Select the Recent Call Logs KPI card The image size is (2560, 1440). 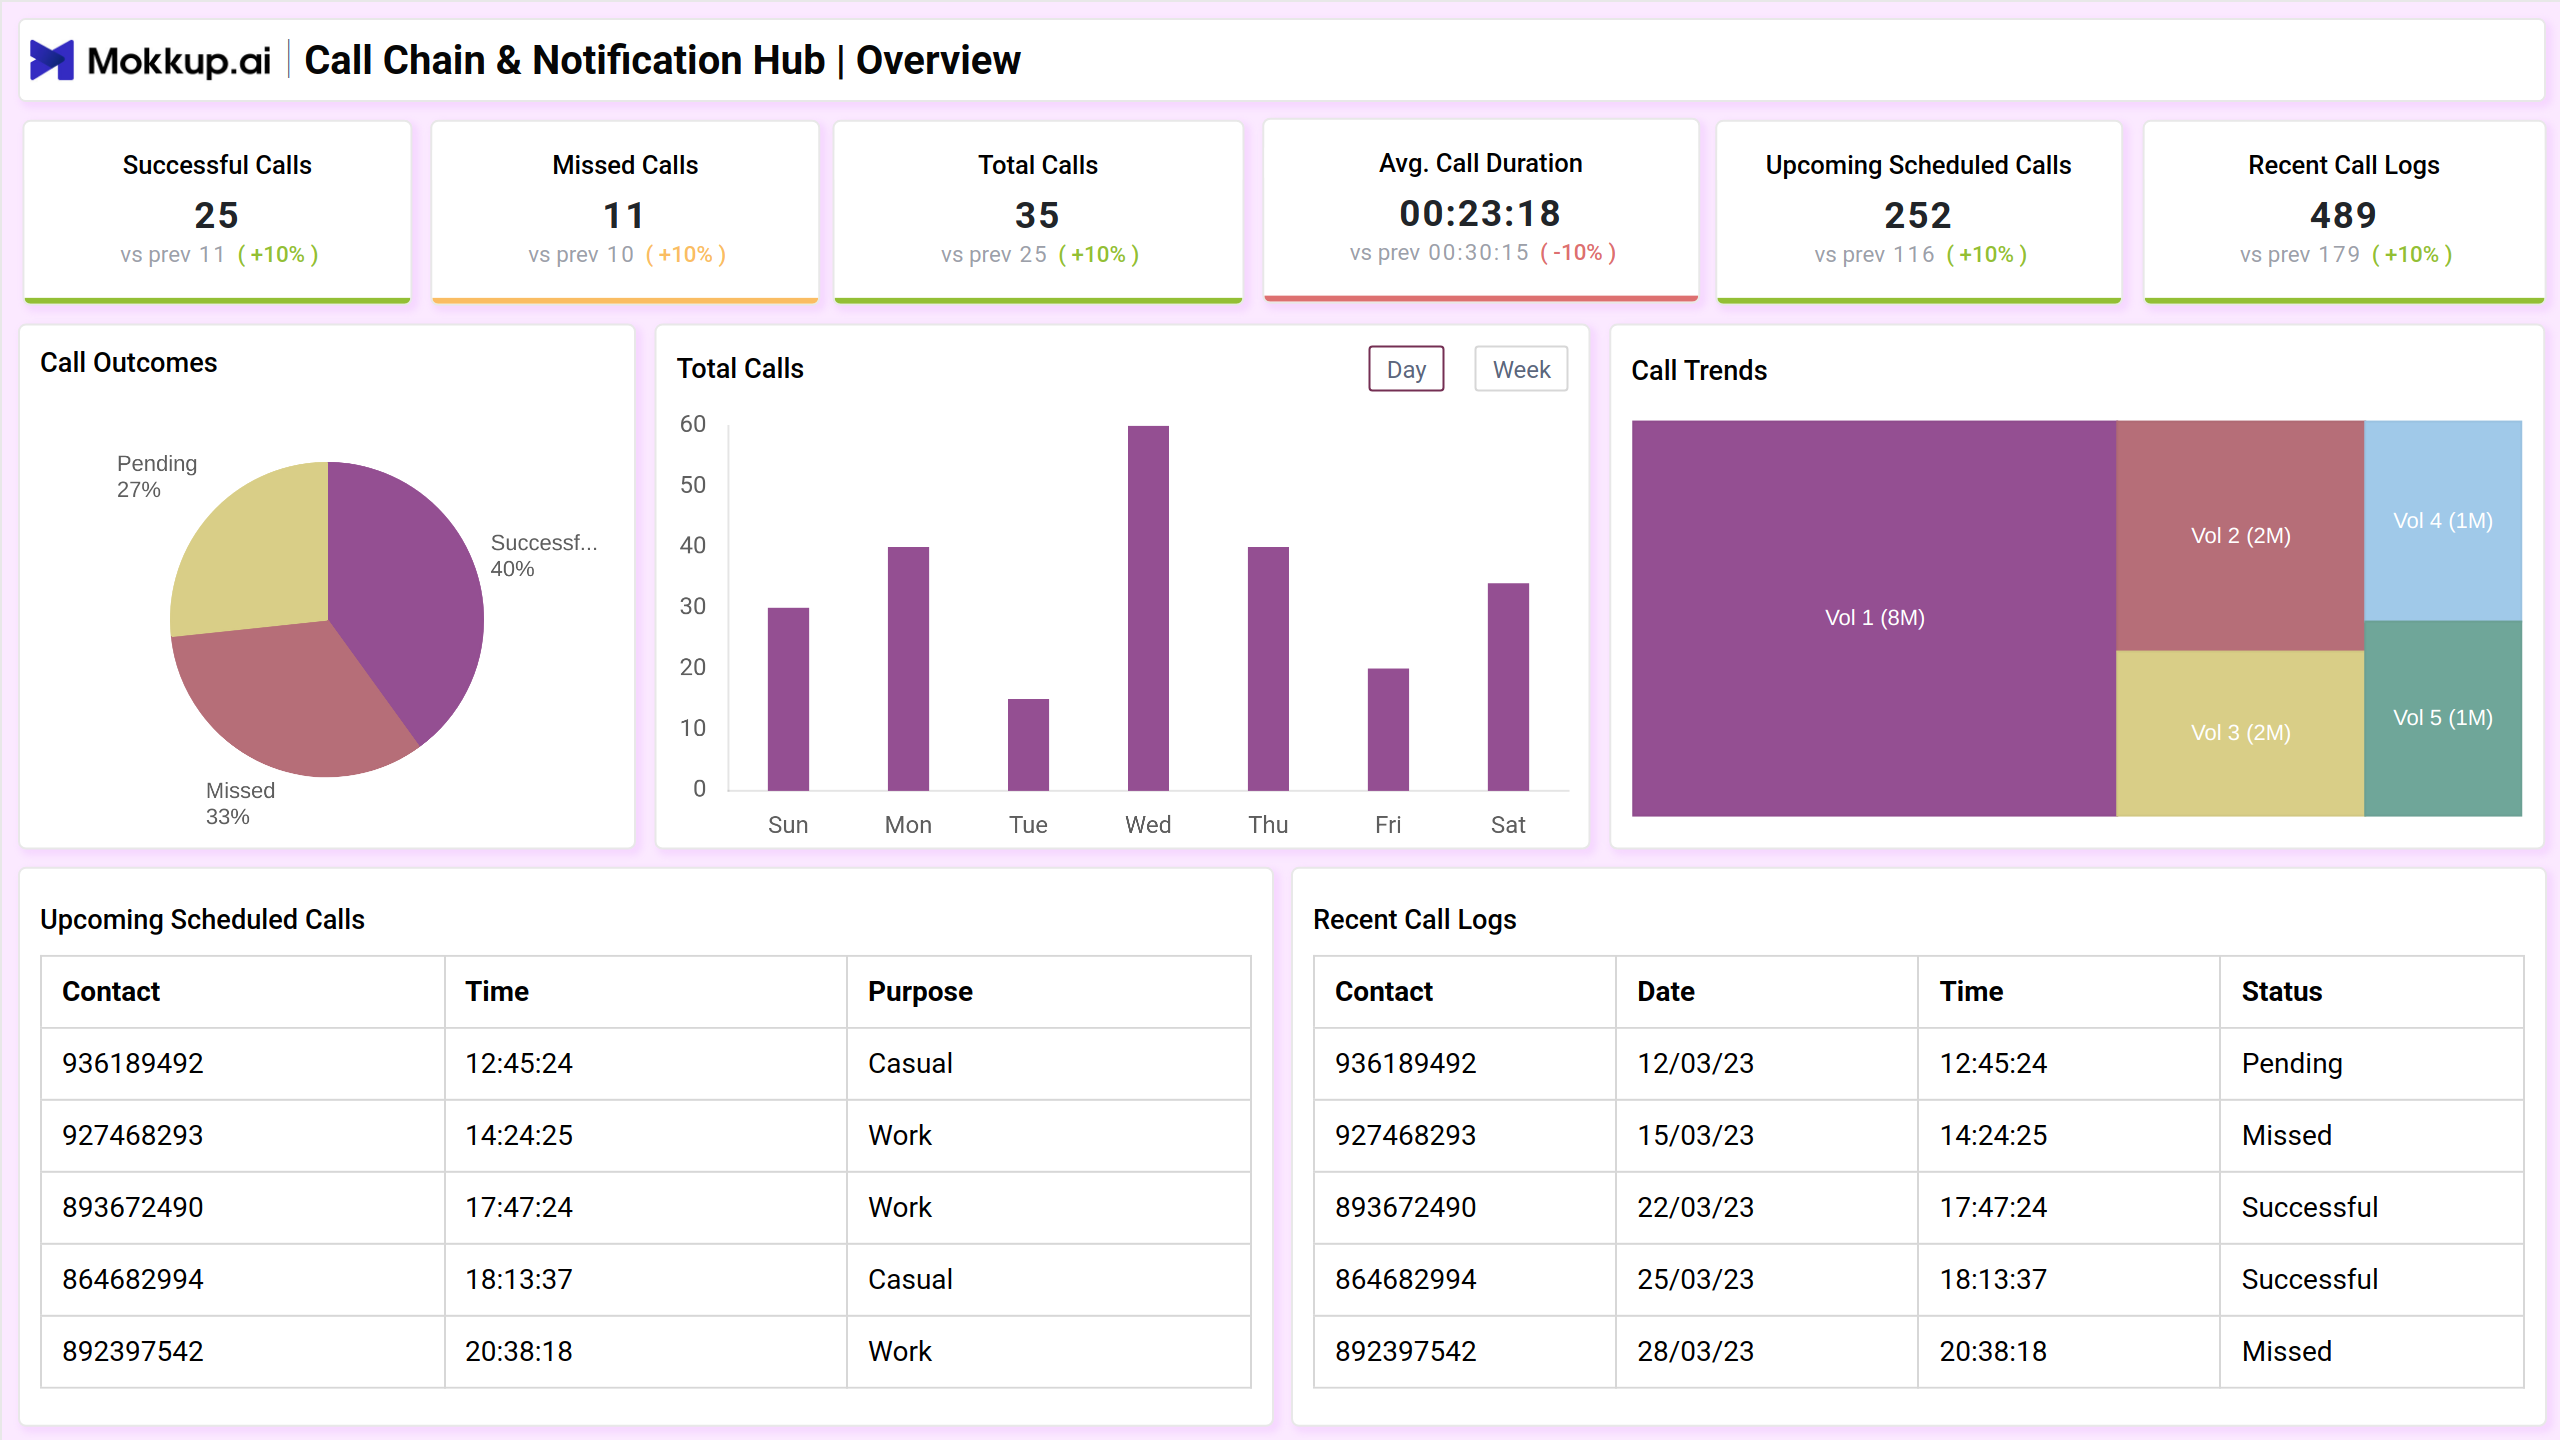tap(2344, 211)
